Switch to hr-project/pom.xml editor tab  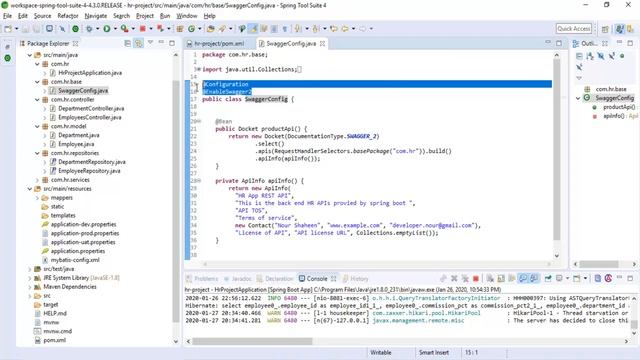[x=219, y=43]
